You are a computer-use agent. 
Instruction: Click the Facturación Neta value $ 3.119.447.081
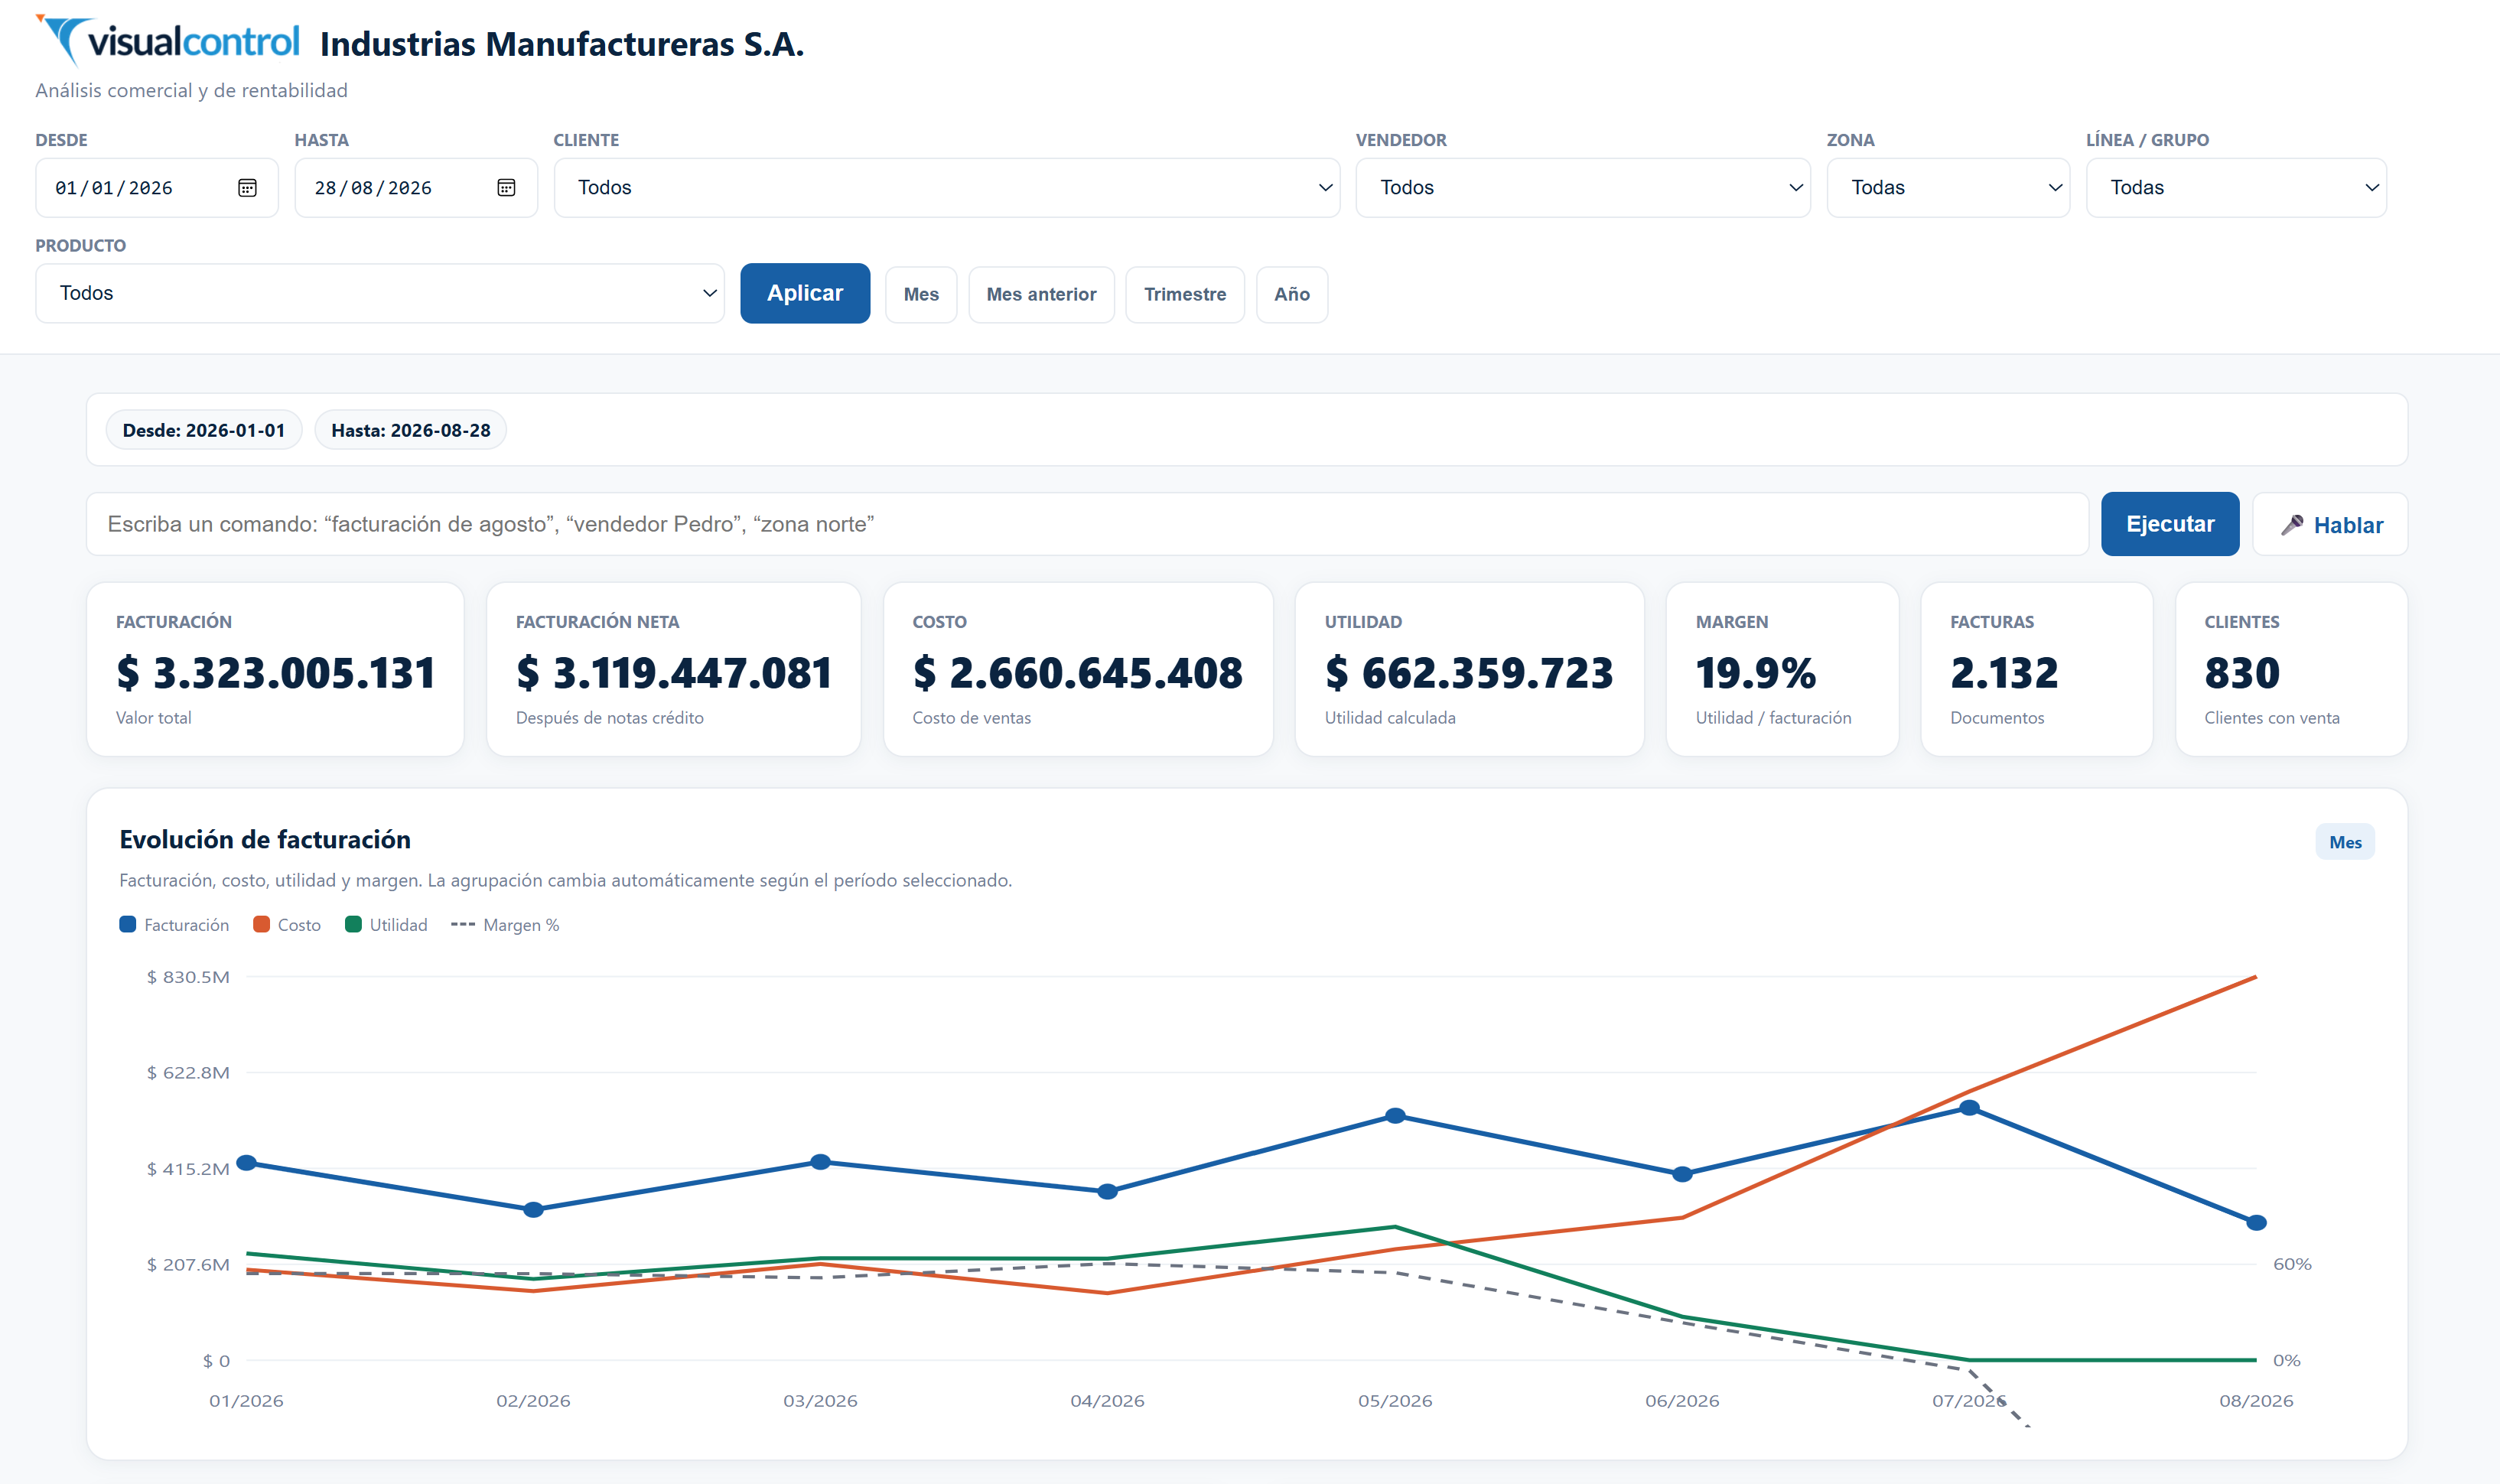[x=674, y=673]
